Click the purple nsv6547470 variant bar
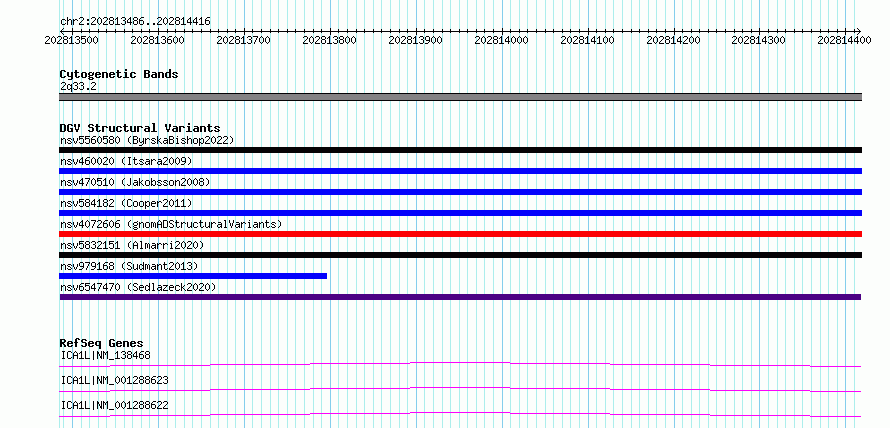This screenshot has width=890, height=428. (460, 297)
